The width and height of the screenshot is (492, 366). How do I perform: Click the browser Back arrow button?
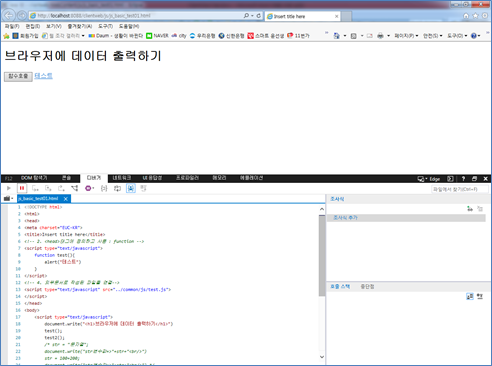coord(9,15)
